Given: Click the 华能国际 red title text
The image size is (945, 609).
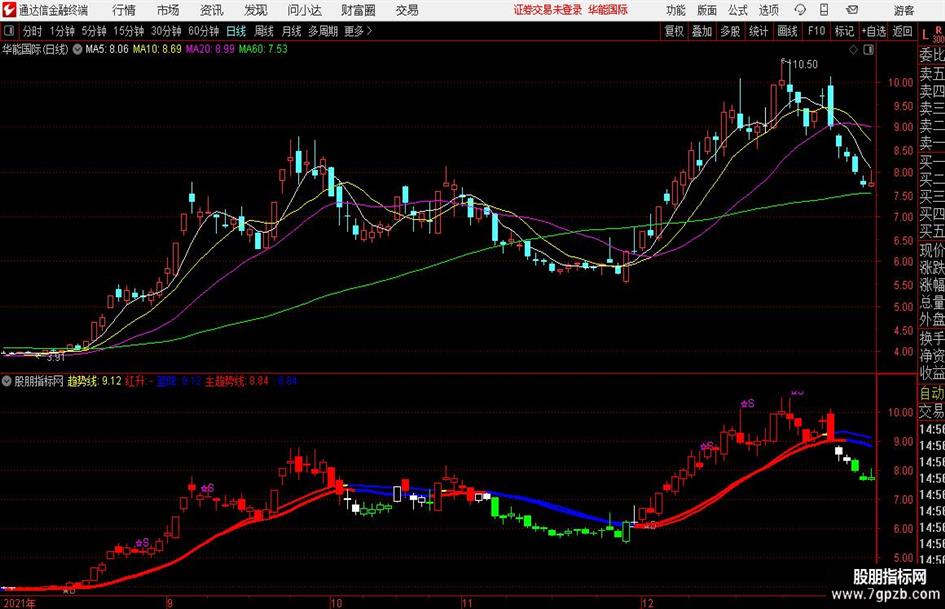Looking at the screenshot, I should 608,10.
